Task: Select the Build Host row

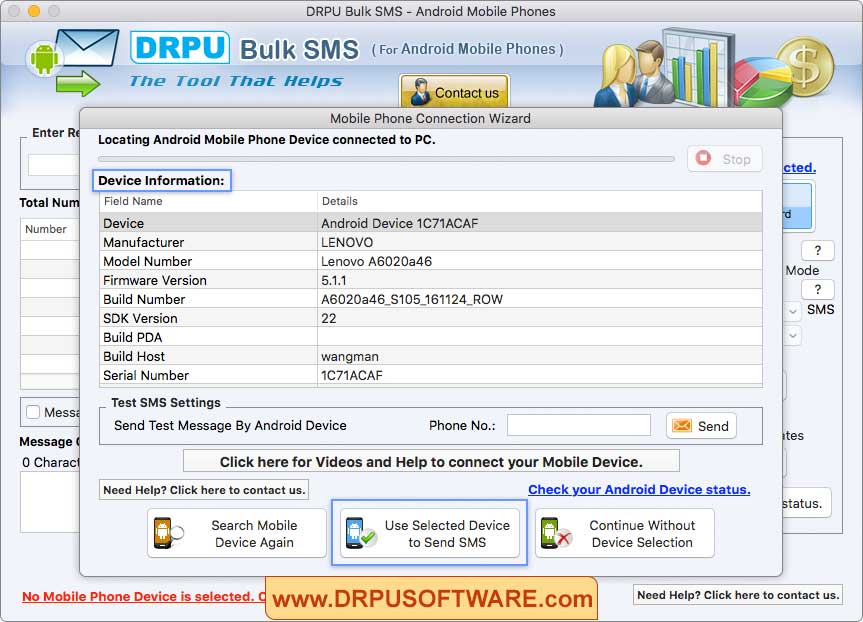Action: coord(431,356)
